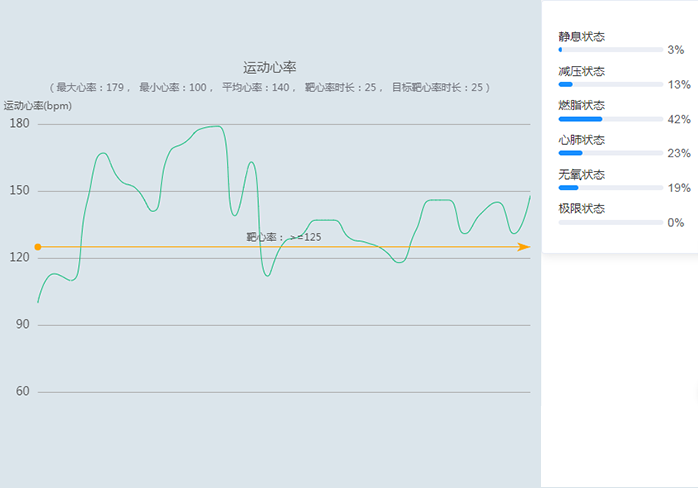The width and height of the screenshot is (698, 488).
Task: Click the orange arrowhead ending the target line
Action: [525, 246]
